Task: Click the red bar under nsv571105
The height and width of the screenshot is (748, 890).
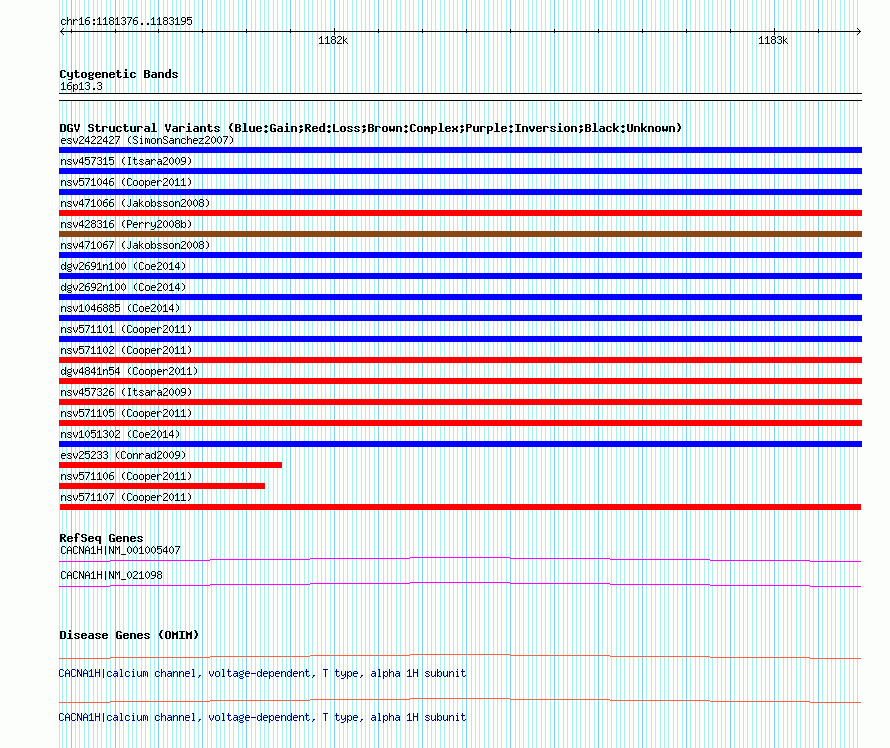Action: click(x=460, y=423)
